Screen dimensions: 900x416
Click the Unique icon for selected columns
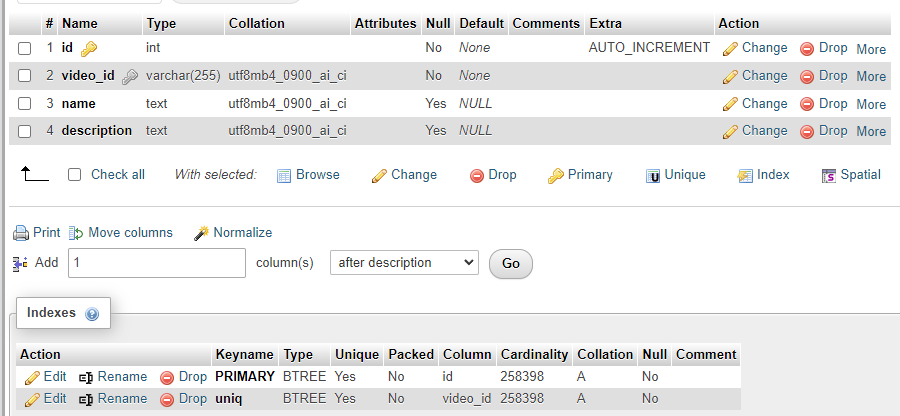coord(653,175)
